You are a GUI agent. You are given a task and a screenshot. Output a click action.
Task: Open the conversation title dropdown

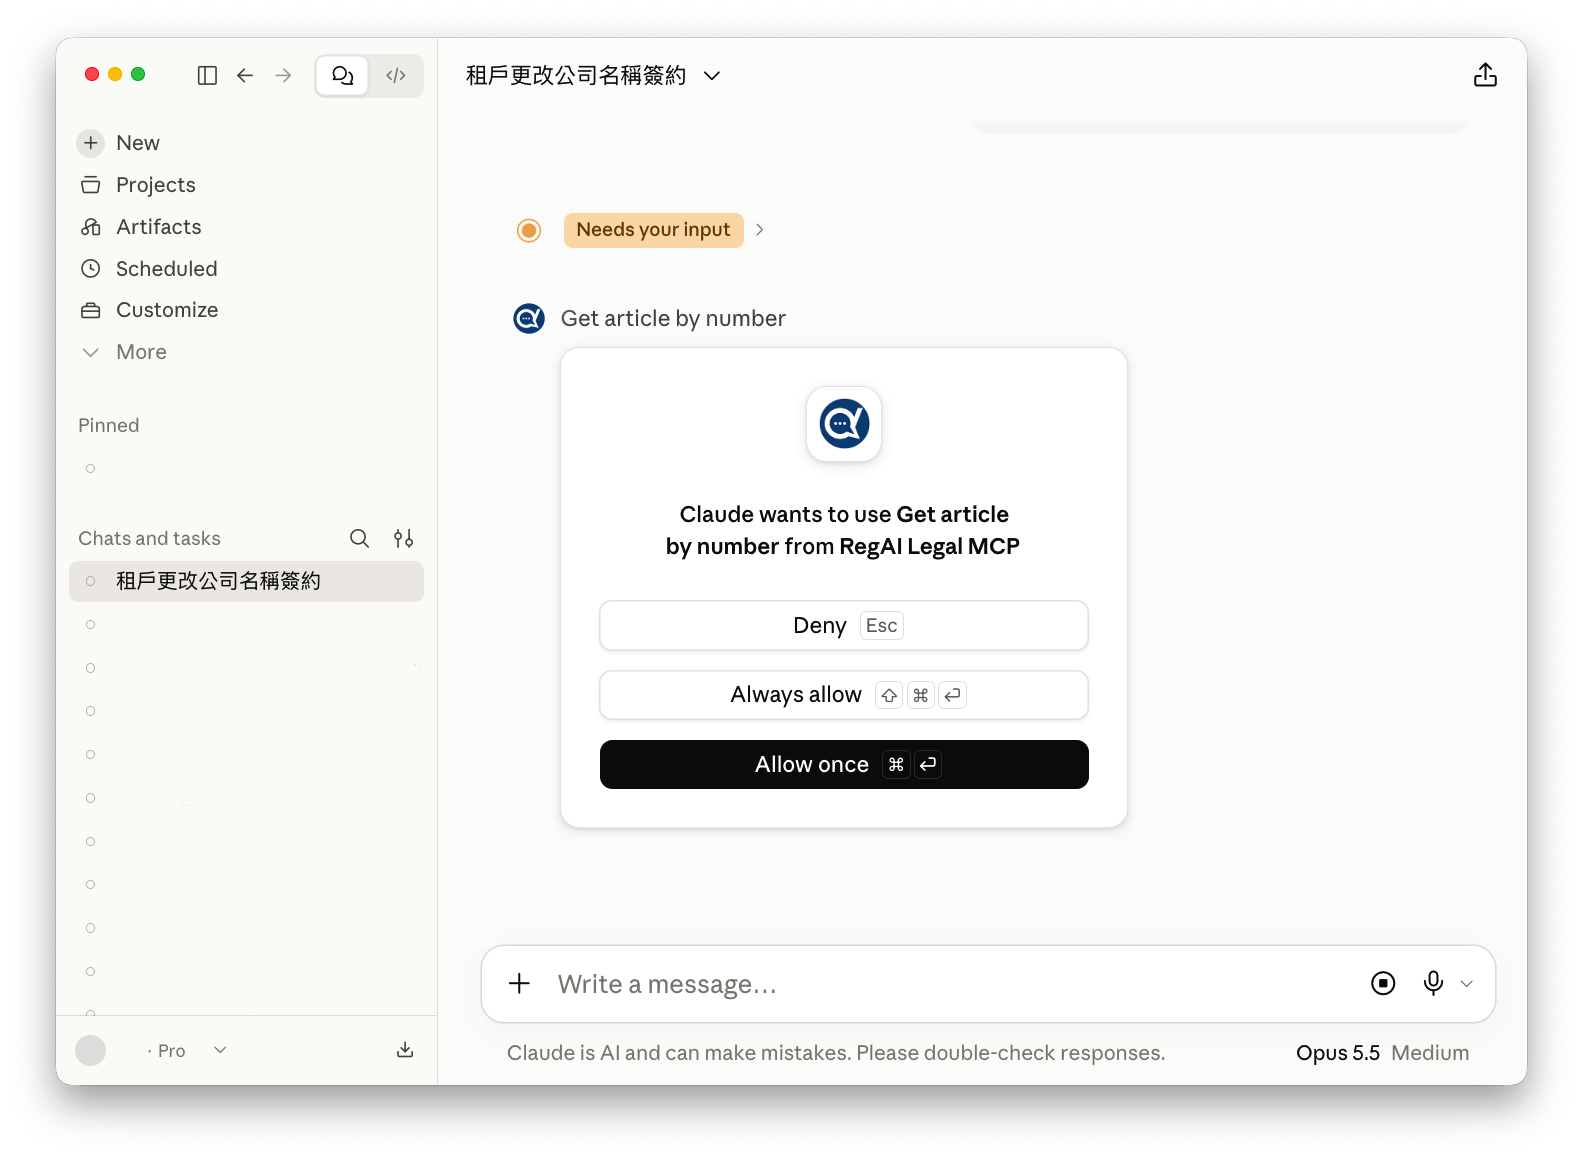tap(712, 75)
